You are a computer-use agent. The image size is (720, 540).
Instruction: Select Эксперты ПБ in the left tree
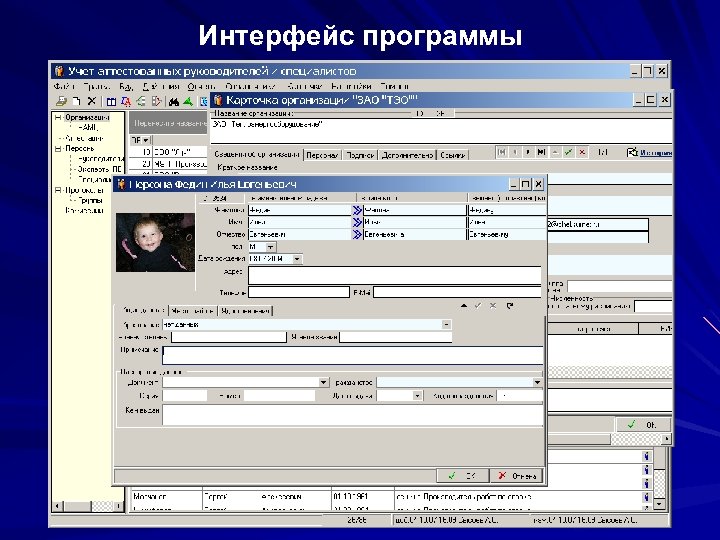coord(99,169)
